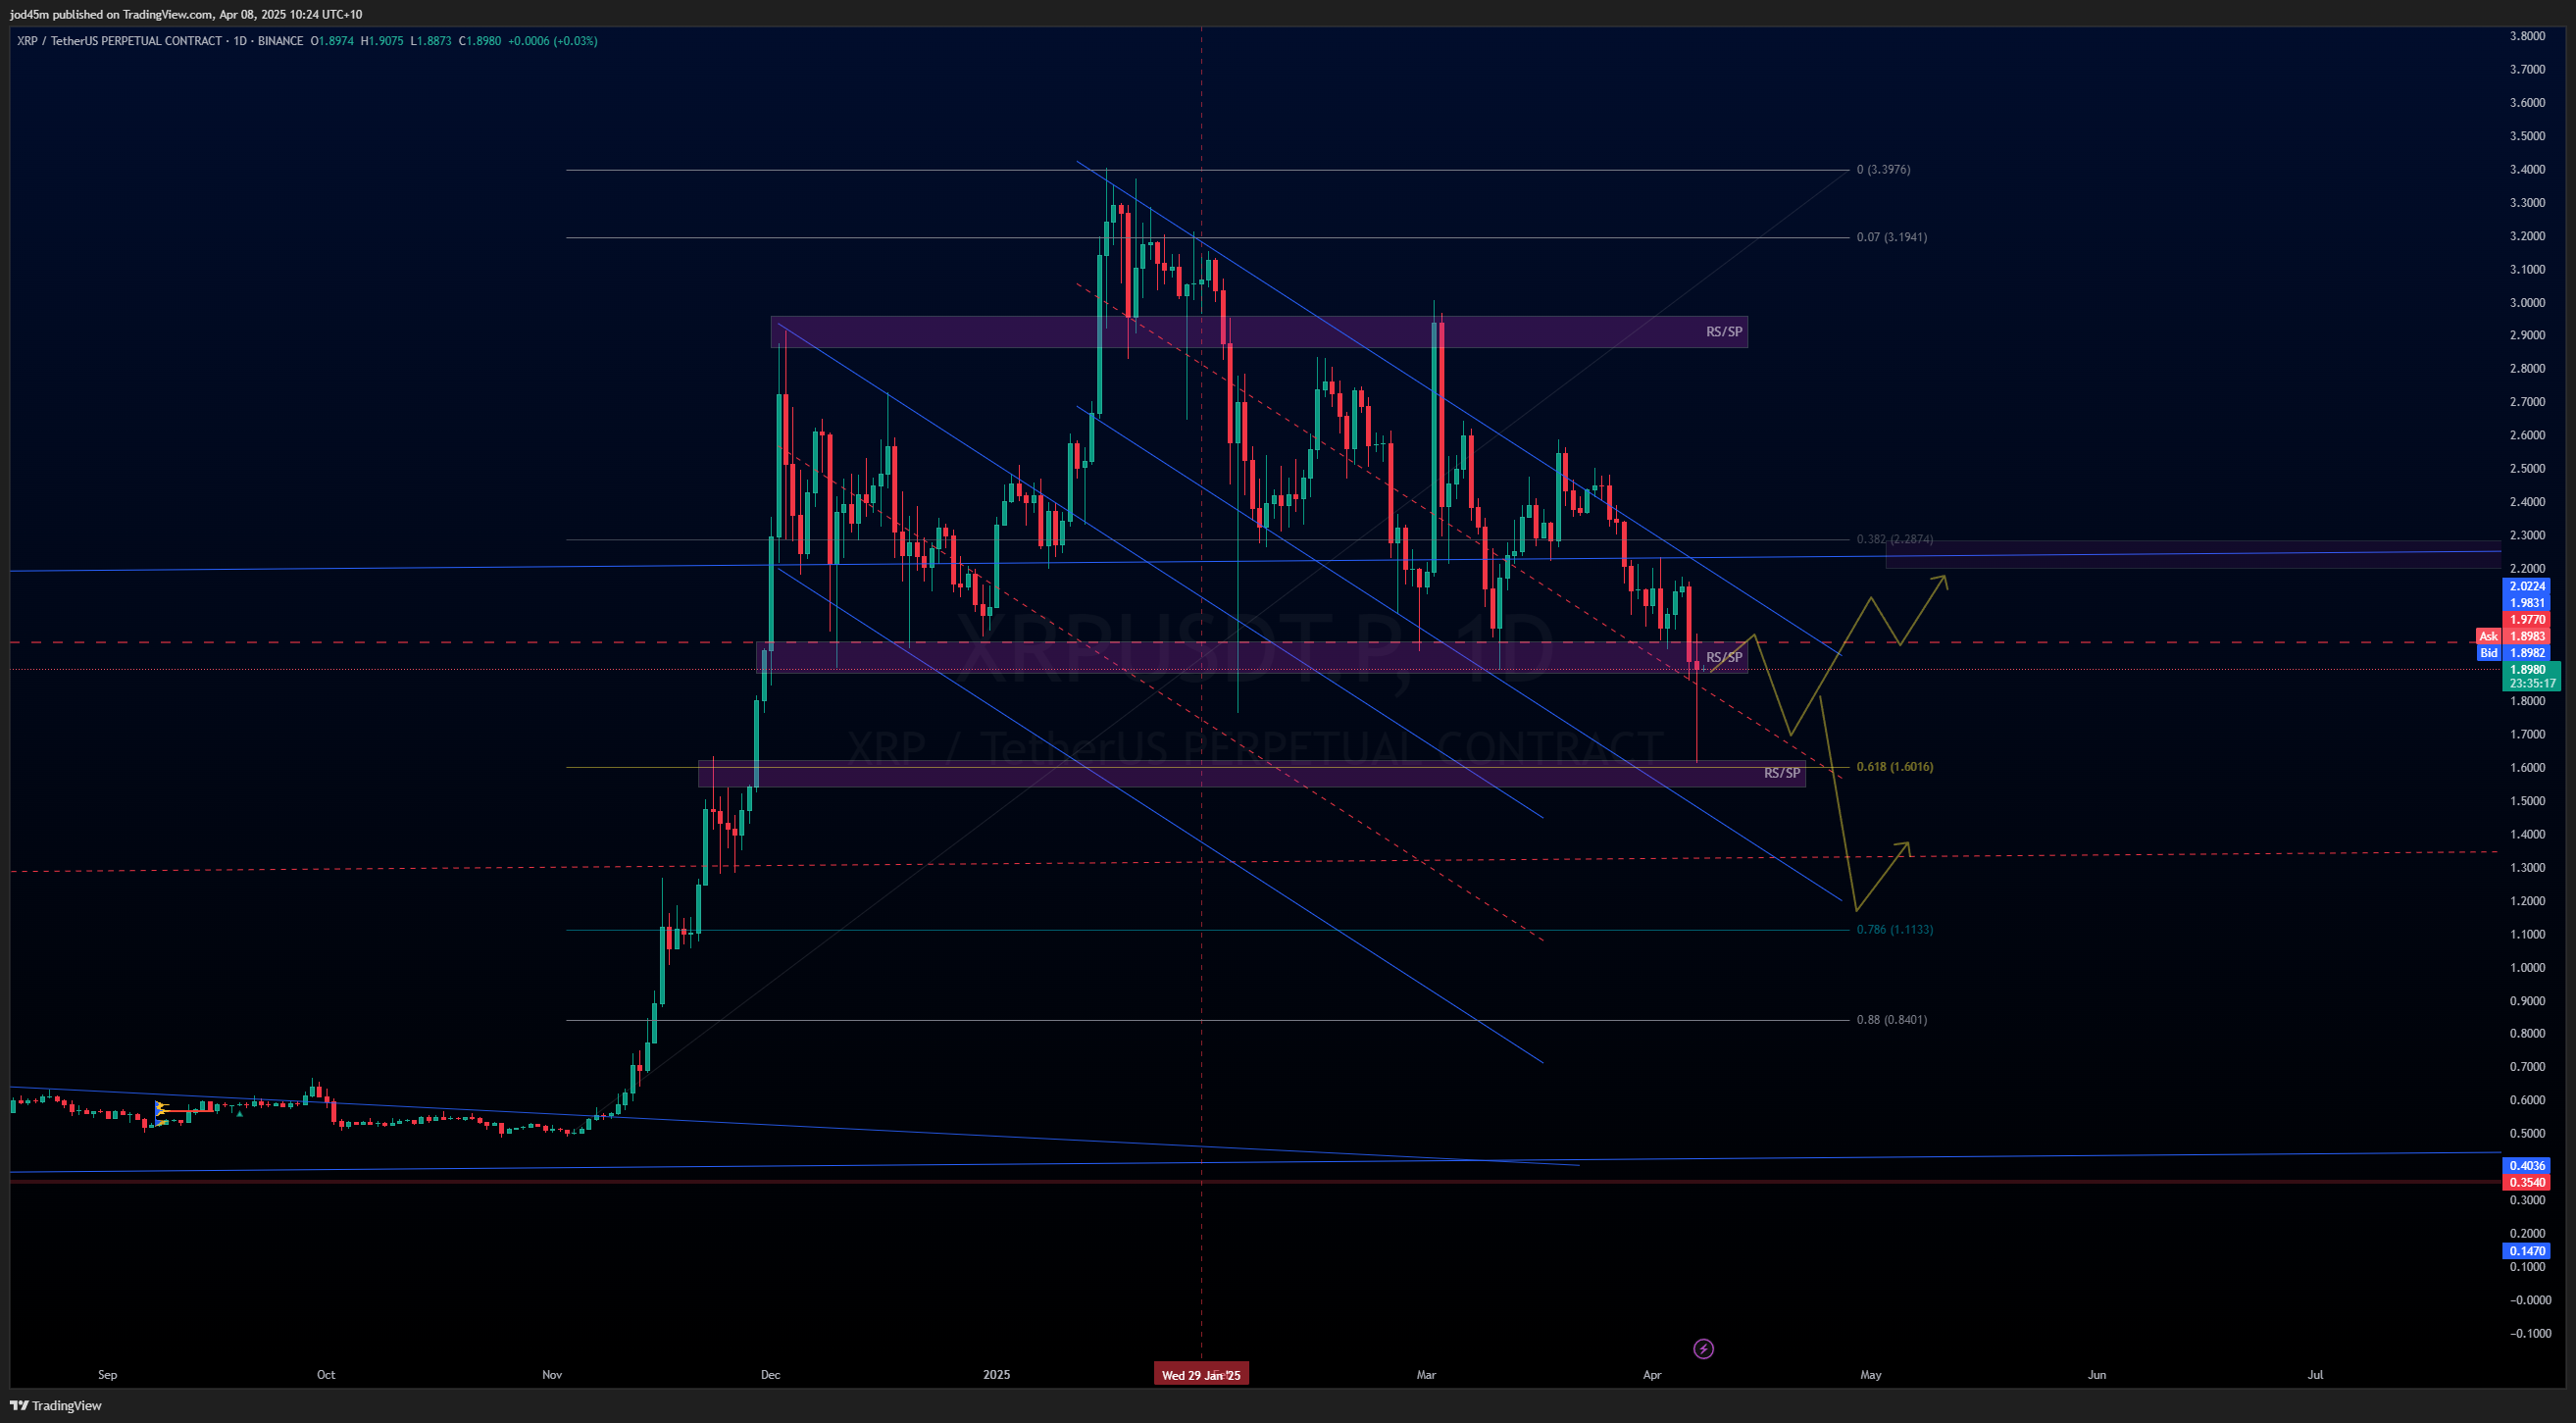Click the Jun label on time axis
This screenshot has height=1423, width=2576.
point(2097,1375)
